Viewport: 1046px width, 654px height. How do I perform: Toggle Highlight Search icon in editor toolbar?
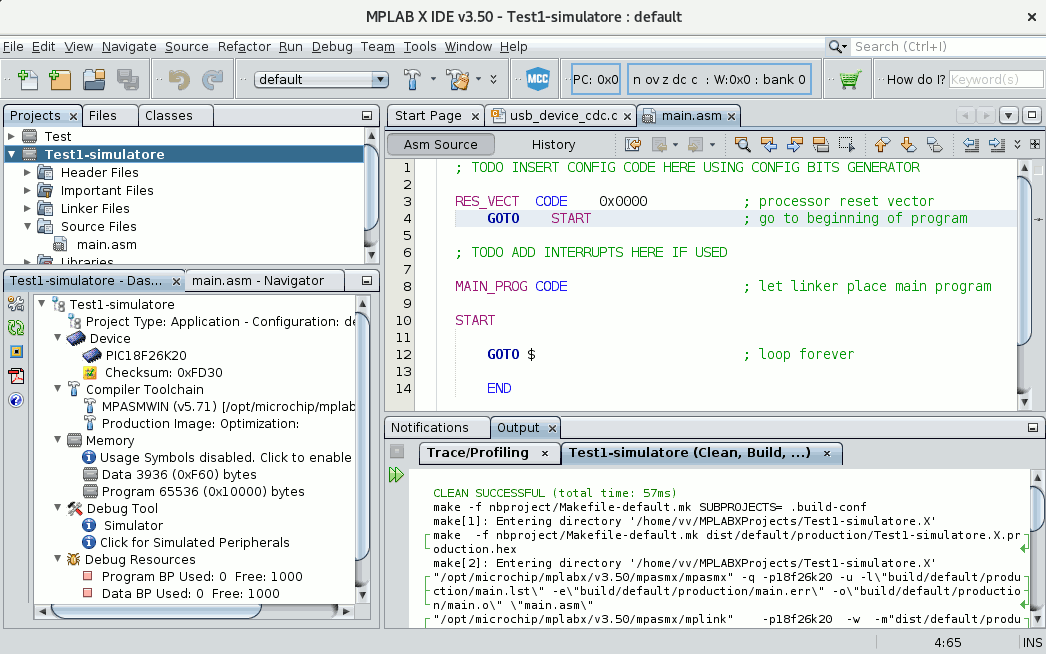click(821, 144)
